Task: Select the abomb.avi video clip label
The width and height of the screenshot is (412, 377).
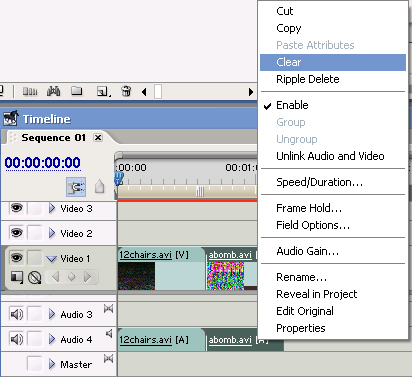Action: pyautogui.click(x=230, y=255)
